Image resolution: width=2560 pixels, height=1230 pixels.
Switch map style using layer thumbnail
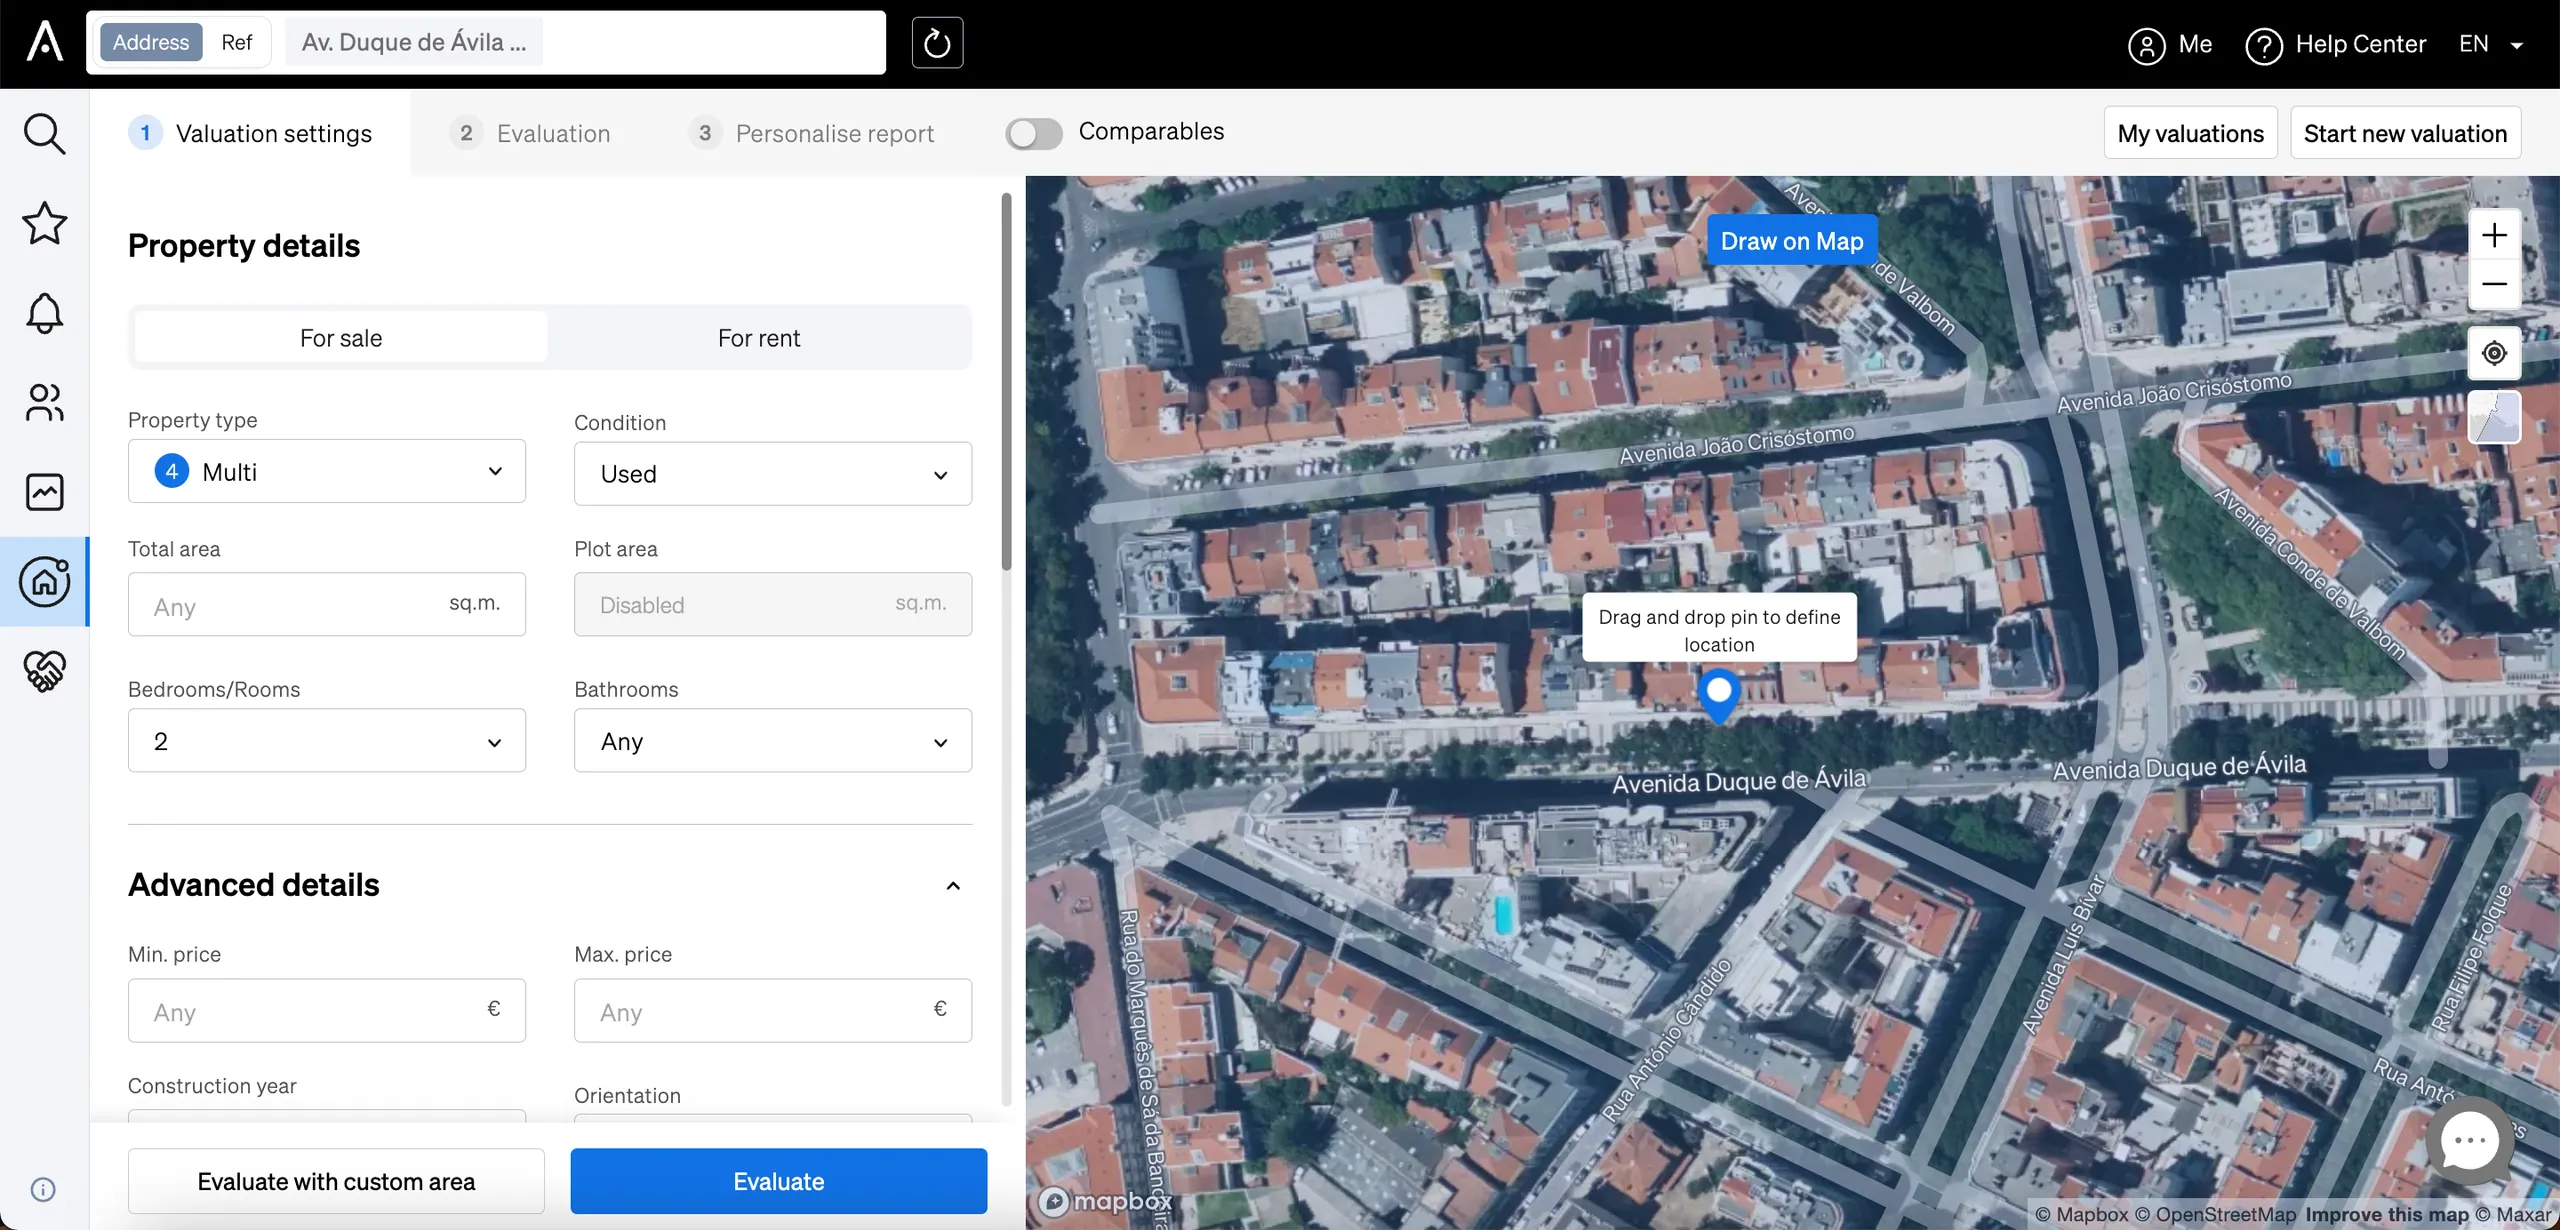tap(2494, 417)
